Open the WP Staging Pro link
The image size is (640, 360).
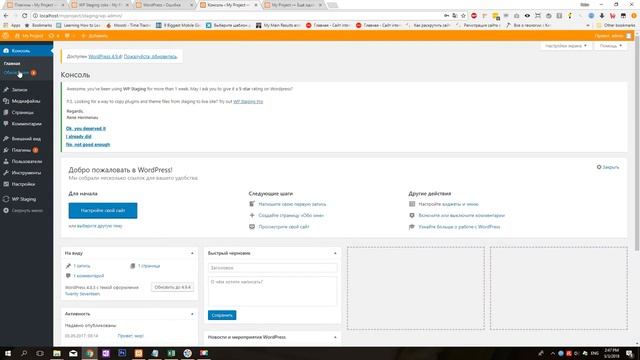pos(248,101)
